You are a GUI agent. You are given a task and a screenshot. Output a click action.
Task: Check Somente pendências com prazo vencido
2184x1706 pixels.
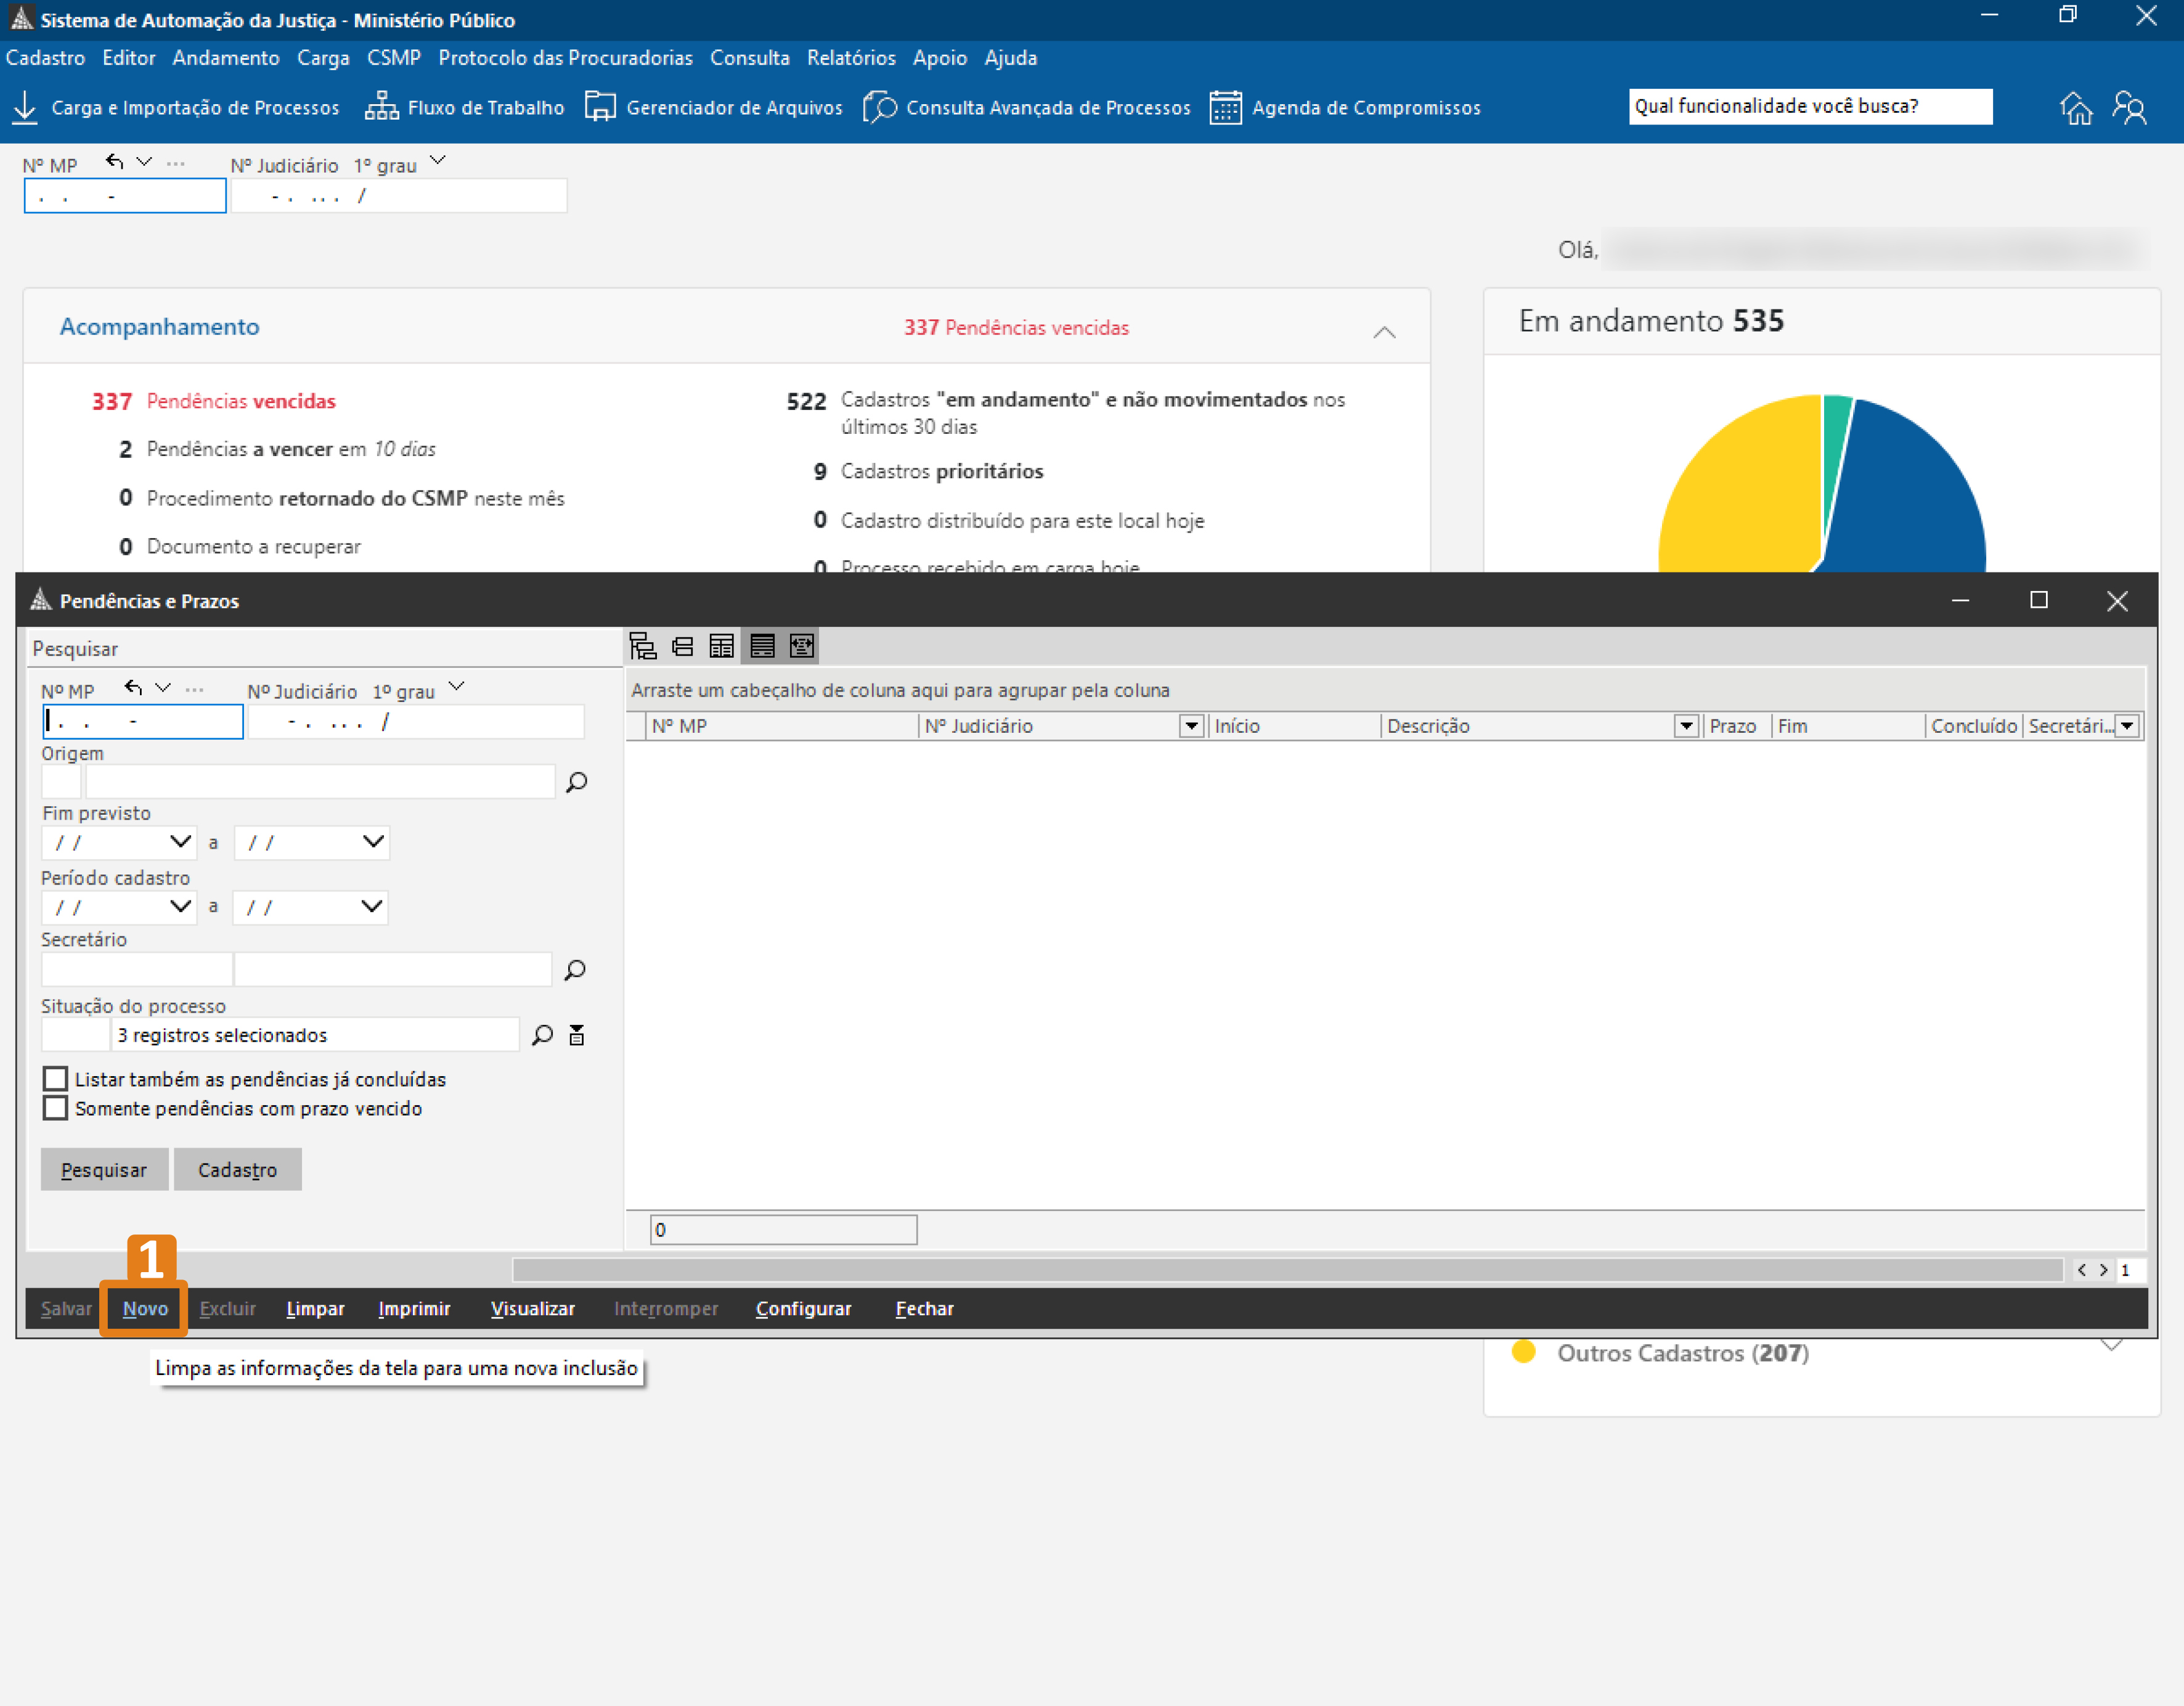point(56,1108)
